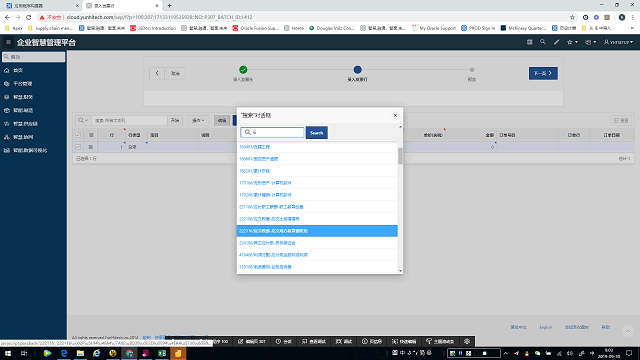Click the pencil edit icon in header
The image size is (640, 360).
[556, 42]
